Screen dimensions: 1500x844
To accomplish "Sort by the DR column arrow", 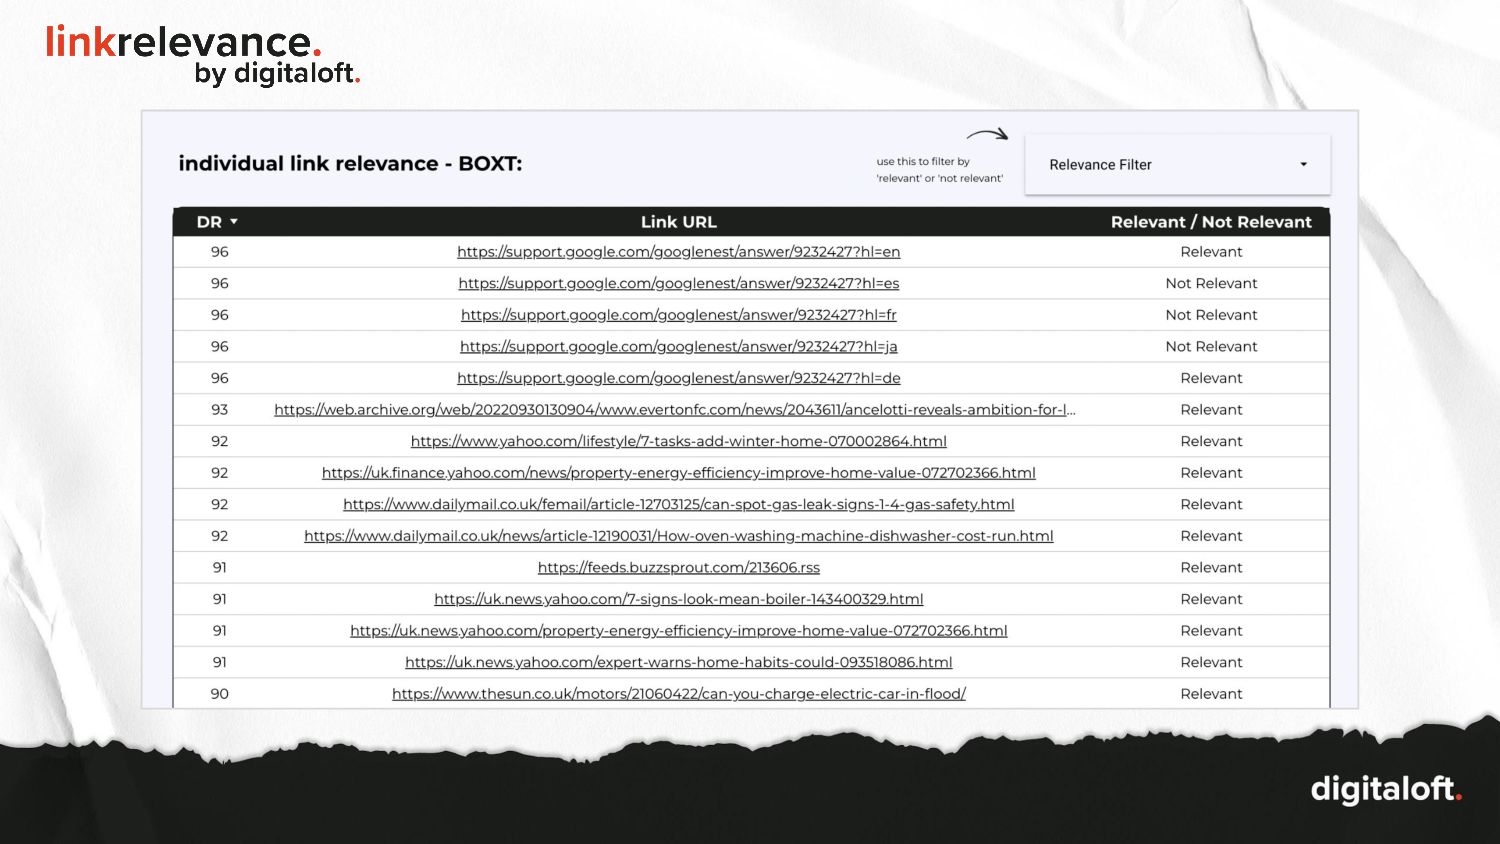I will pyautogui.click(x=234, y=222).
